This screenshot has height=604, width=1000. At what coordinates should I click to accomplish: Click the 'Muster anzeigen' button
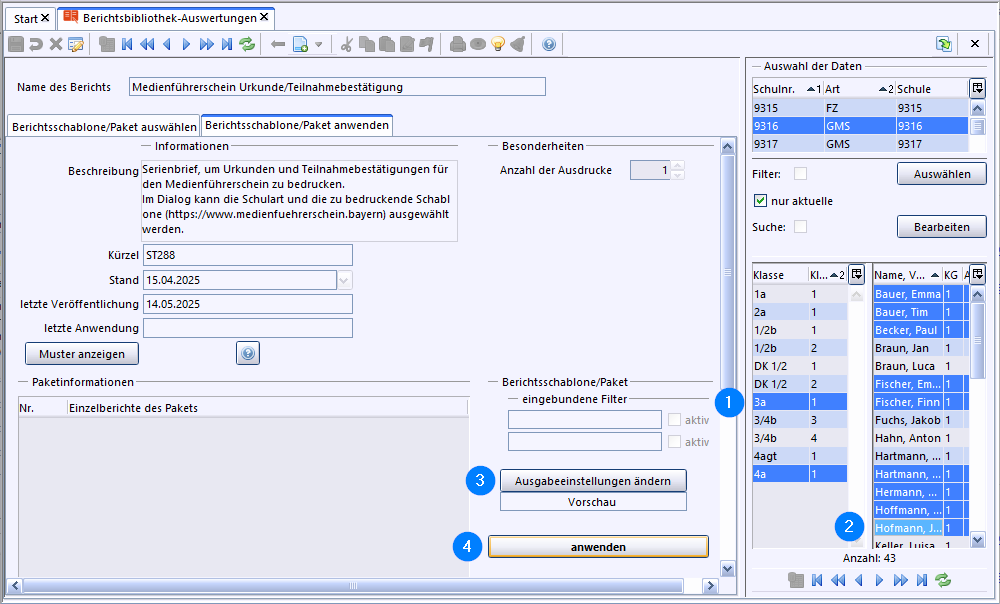click(82, 353)
